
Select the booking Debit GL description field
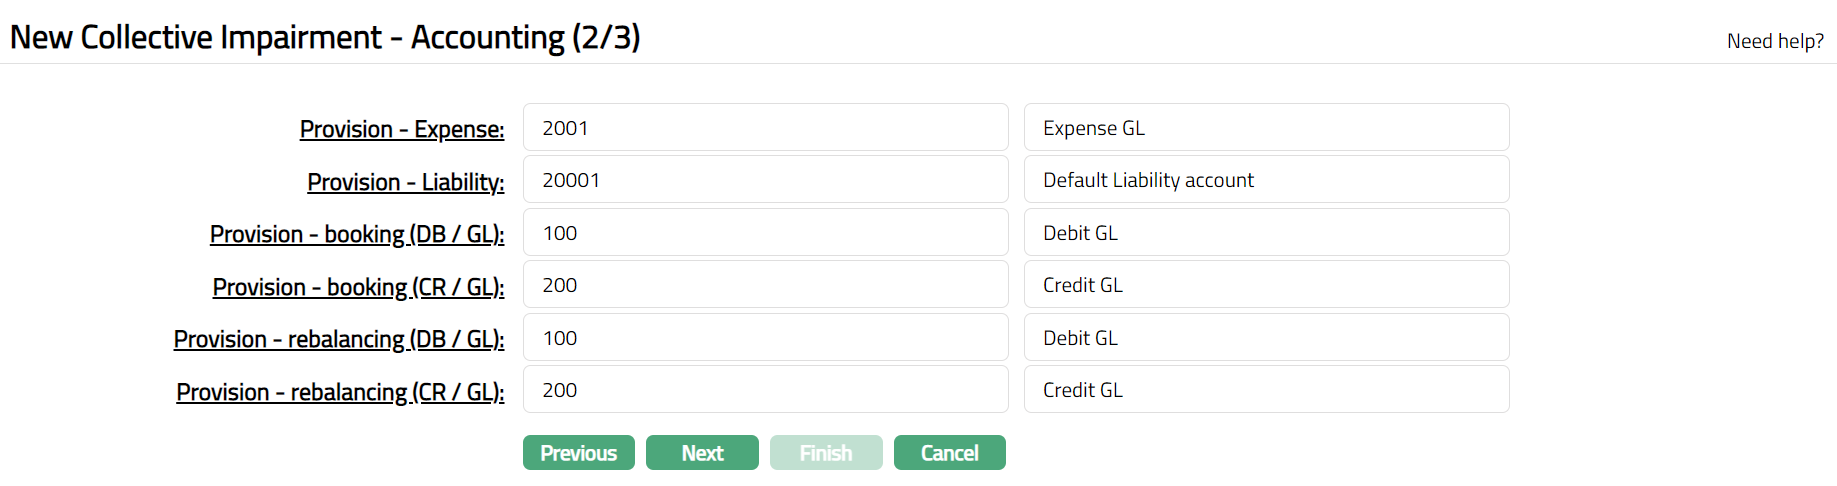point(1266,233)
